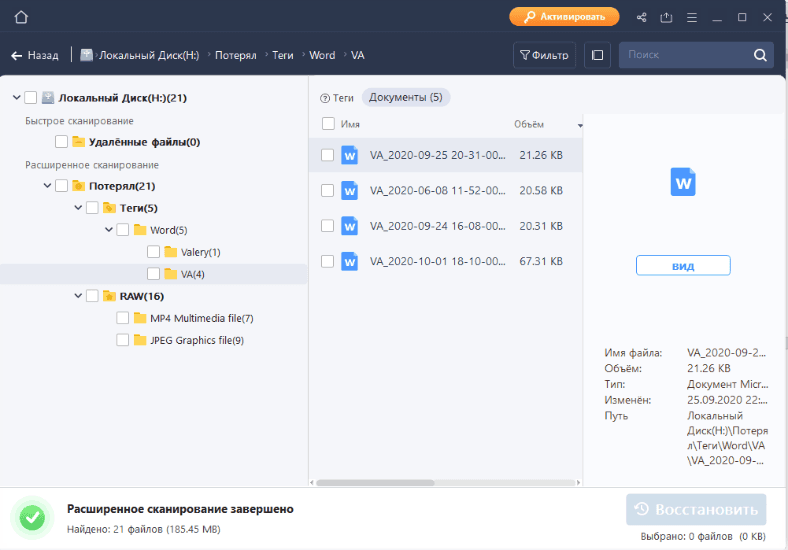Screen dimensions: 788x550
Task: Enable the select-all checkbox beside Имя
Action: 328,124
